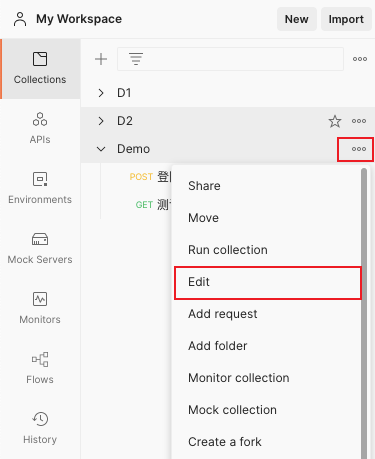Click the plus icon to create collection

click(101, 59)
